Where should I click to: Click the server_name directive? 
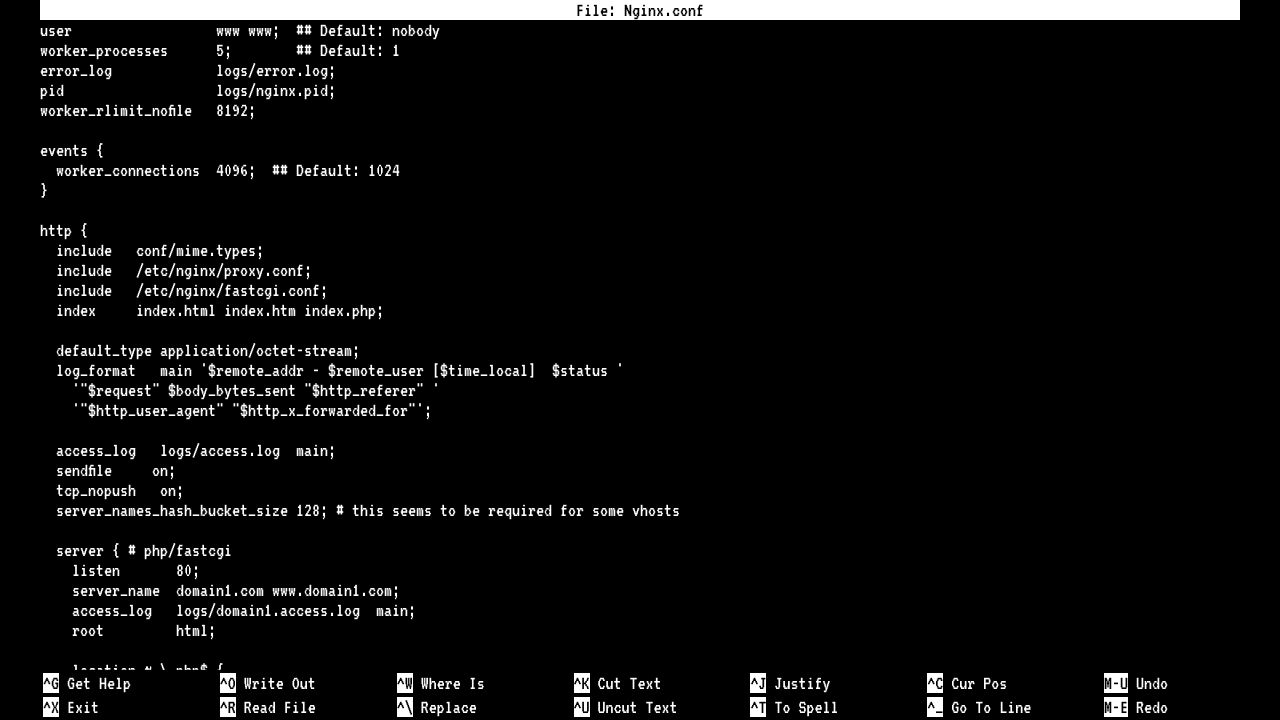pyautogui.click(x=116, y=591)
